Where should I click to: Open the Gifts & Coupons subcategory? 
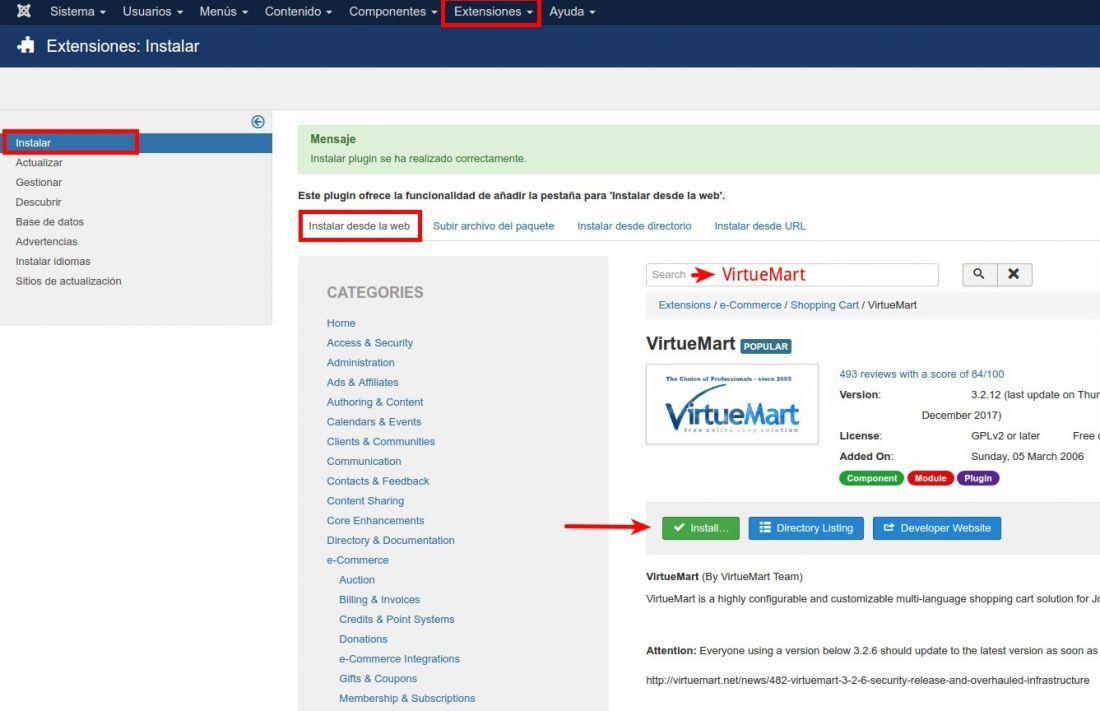pyautogui.click(x=377, y=678)
